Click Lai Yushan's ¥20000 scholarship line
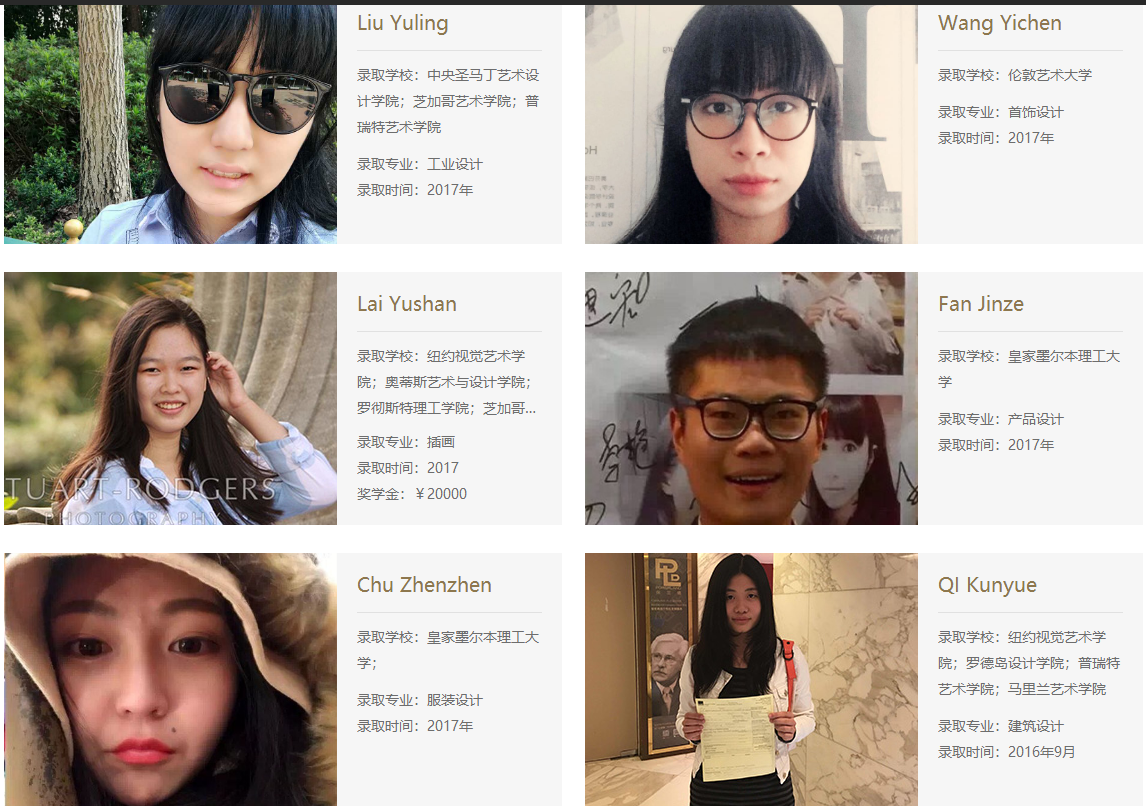 point(412,494)
